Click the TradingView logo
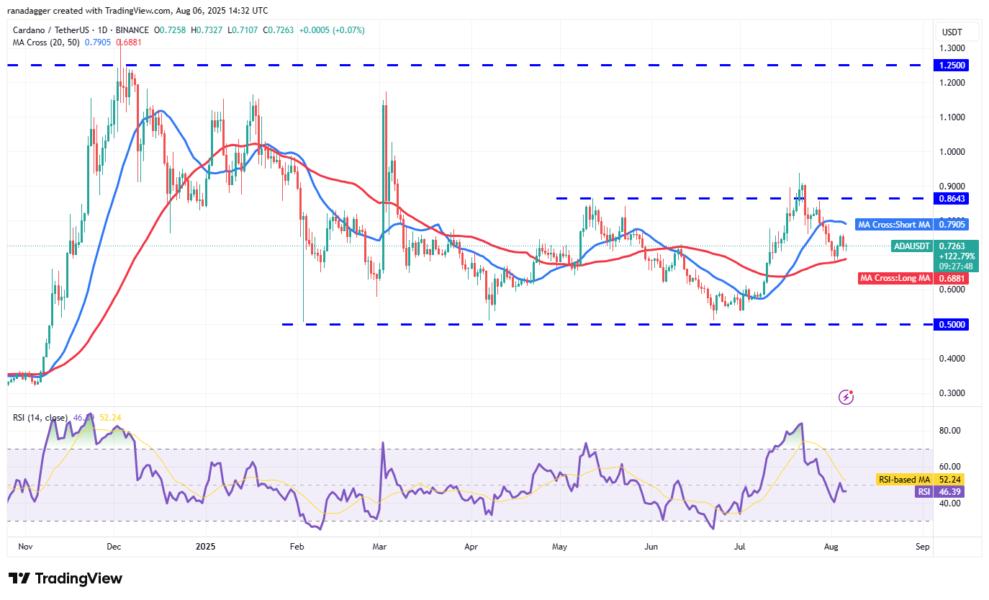The image size is (989, 600). point(65,579)
